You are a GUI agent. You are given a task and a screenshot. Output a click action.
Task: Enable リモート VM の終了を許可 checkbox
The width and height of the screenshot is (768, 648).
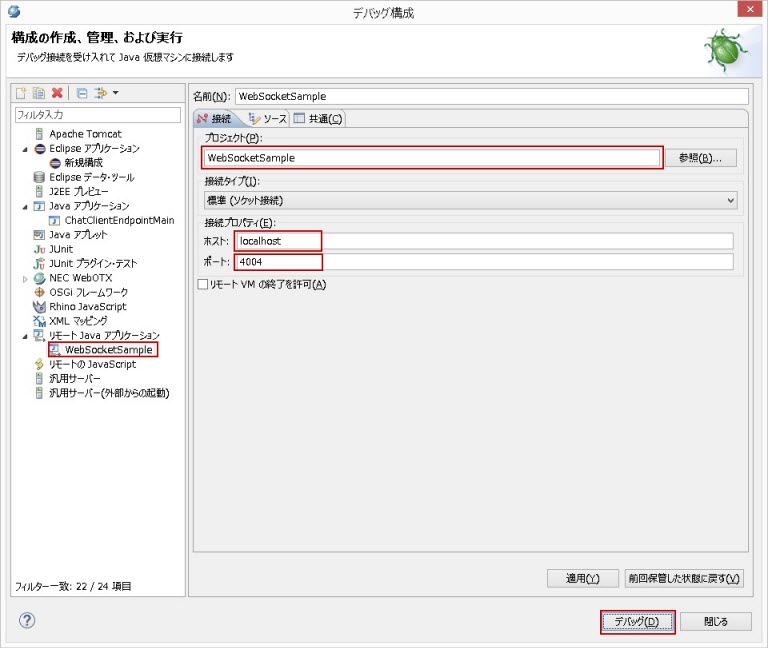pyautogui.click(x=203, y=285)
